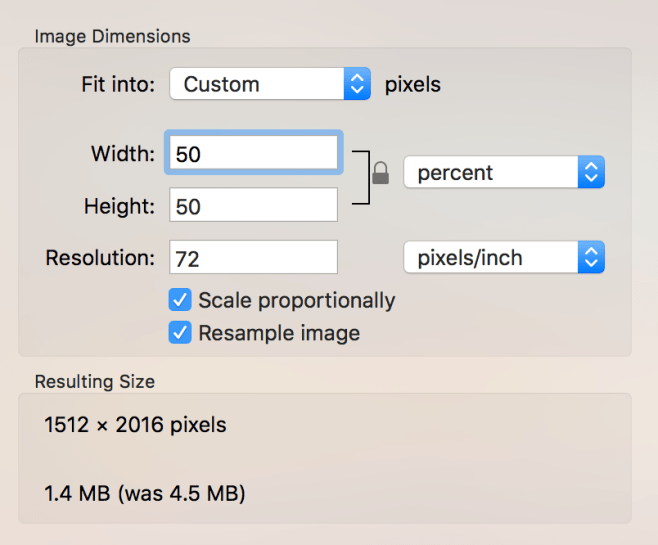Click the blue arrows on pixels/inch popup
Image resolution: width=658 pixels, height=545 pixels.
591,258
